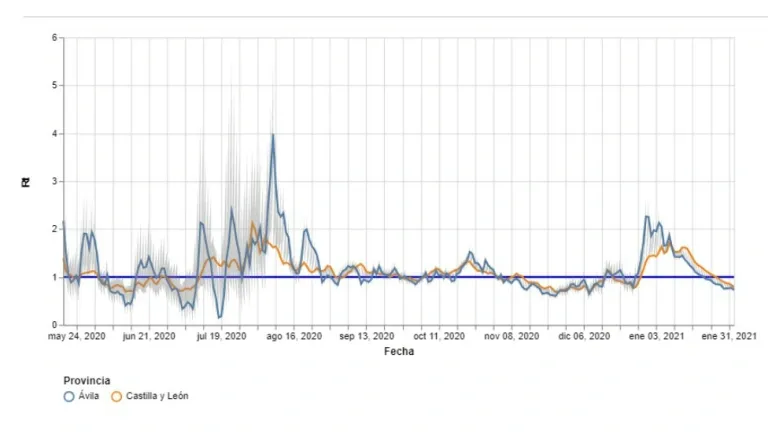Image resolution: width=768 pixels, height=432 pixels.
Task: Pick the 'sep 13, 2020' date tick
Action: pos(368,337)
